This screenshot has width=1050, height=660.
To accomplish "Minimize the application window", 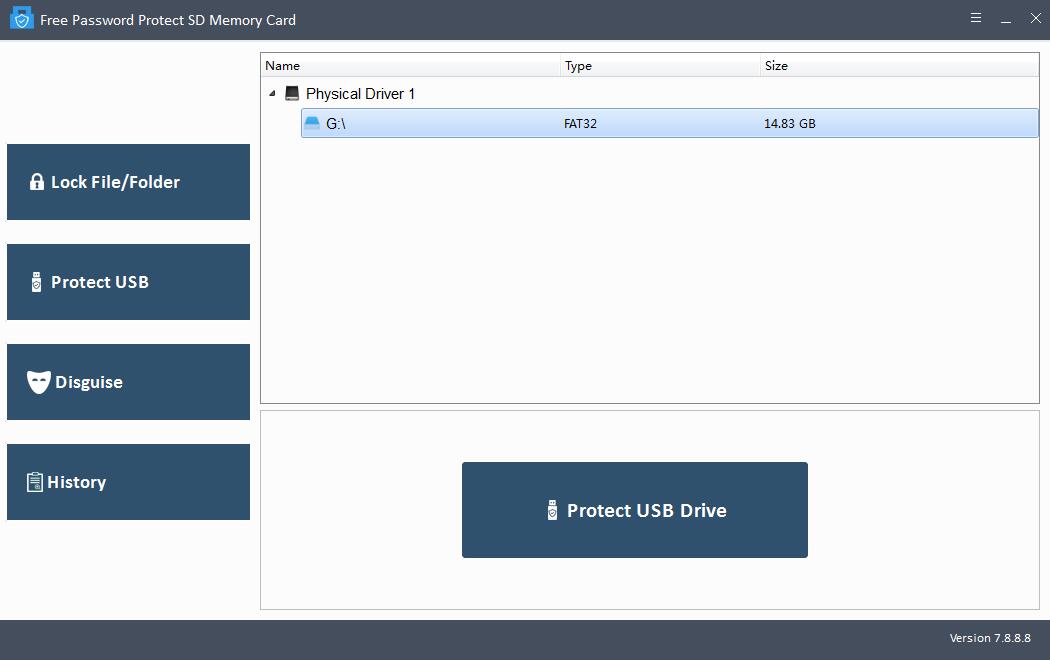I will pyautogui.click(x=1006, y=18).
